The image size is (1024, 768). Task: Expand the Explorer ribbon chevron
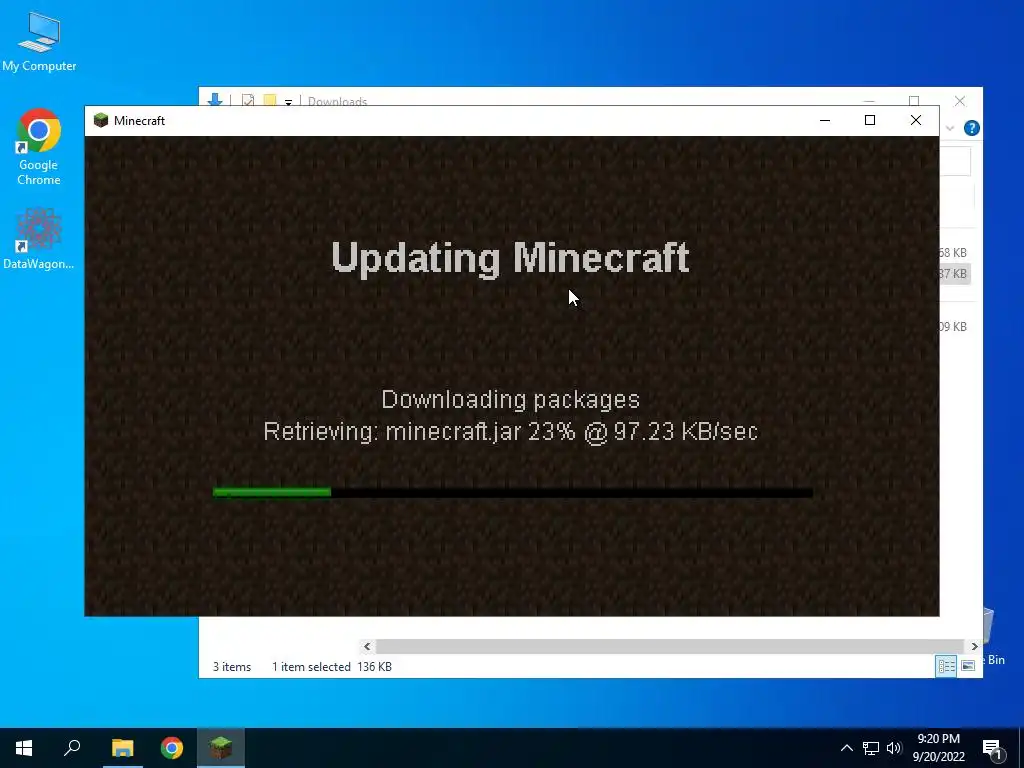click(x=950, y=128)
